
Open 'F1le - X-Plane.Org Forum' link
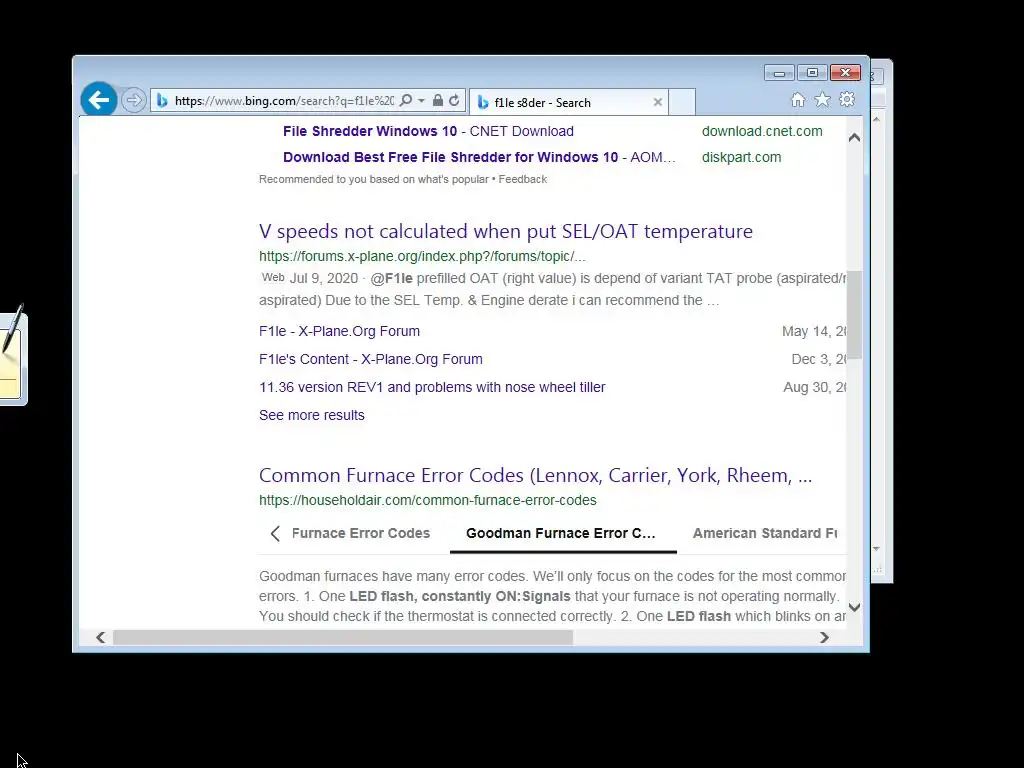[339, 331]
